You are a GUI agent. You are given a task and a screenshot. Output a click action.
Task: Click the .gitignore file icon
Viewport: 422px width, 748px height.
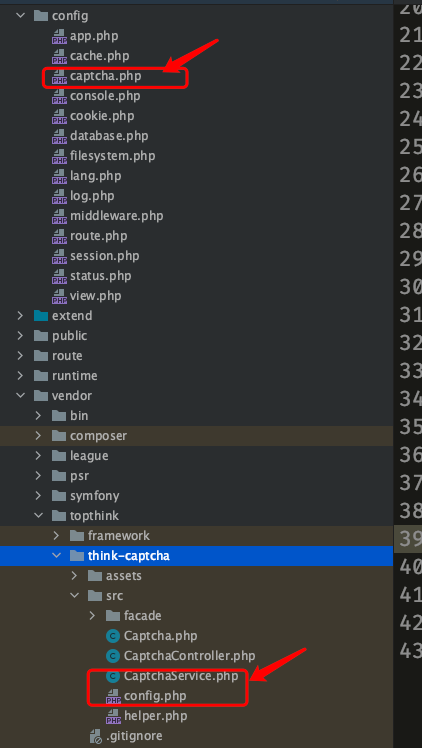[95, 736]
